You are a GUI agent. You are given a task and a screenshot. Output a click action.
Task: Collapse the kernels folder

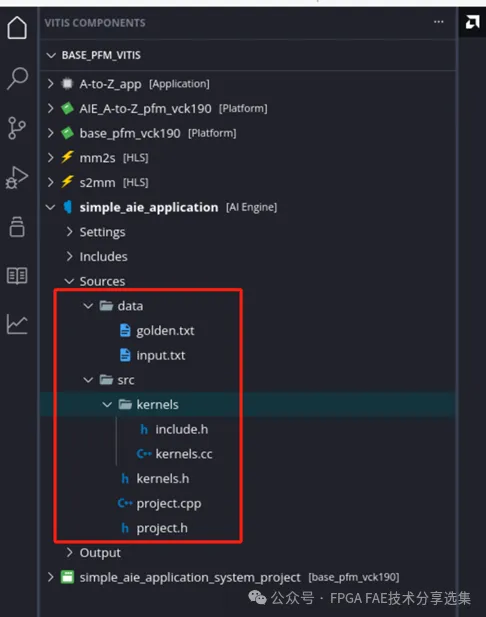coord(107,405)
